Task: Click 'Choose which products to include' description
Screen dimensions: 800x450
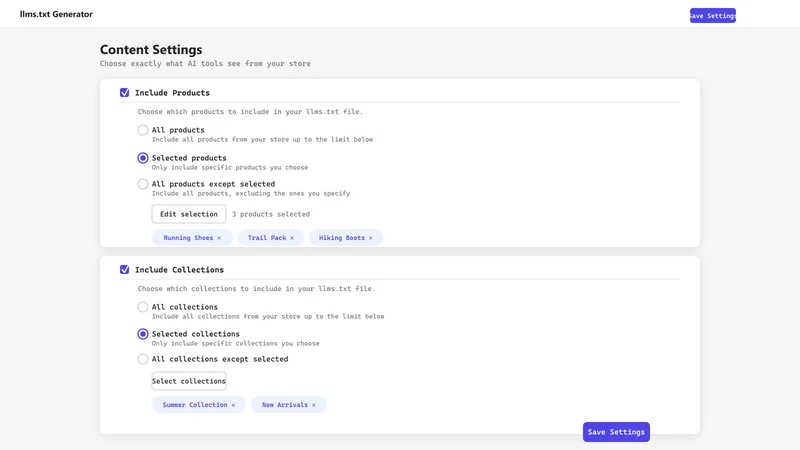Action: coord(250,112)
